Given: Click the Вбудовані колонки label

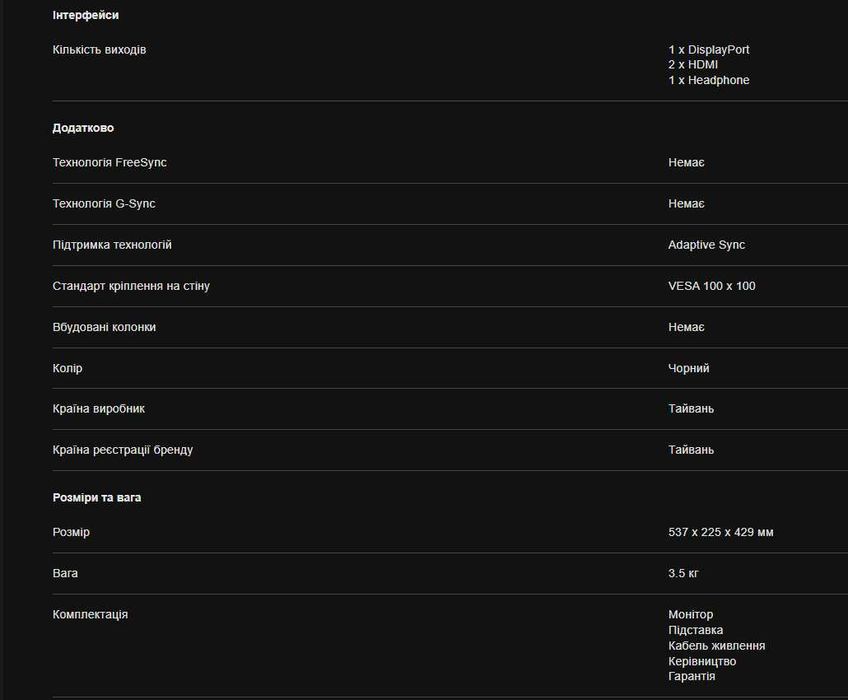Looking at the screenshot, I should coord(104,327).
